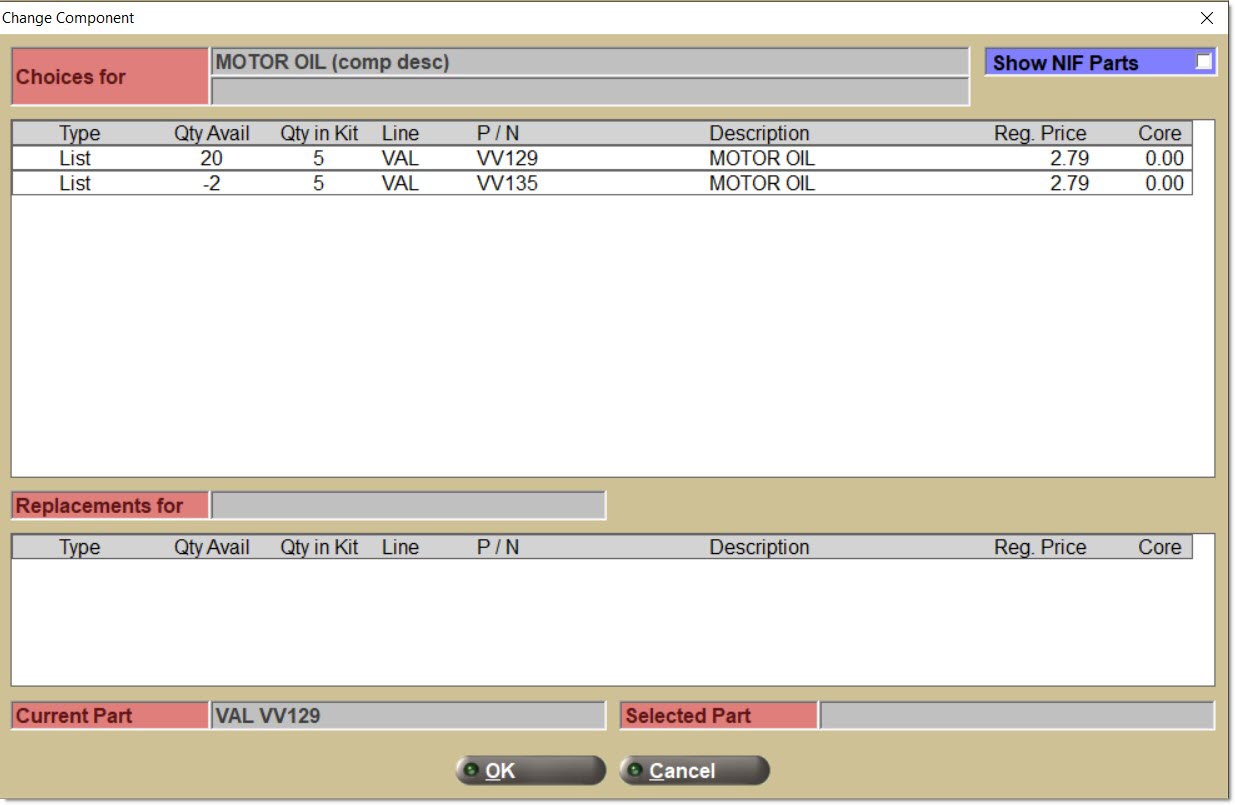Click the Replacements for text field
The image size is (1235, 805).
(407, 505)
